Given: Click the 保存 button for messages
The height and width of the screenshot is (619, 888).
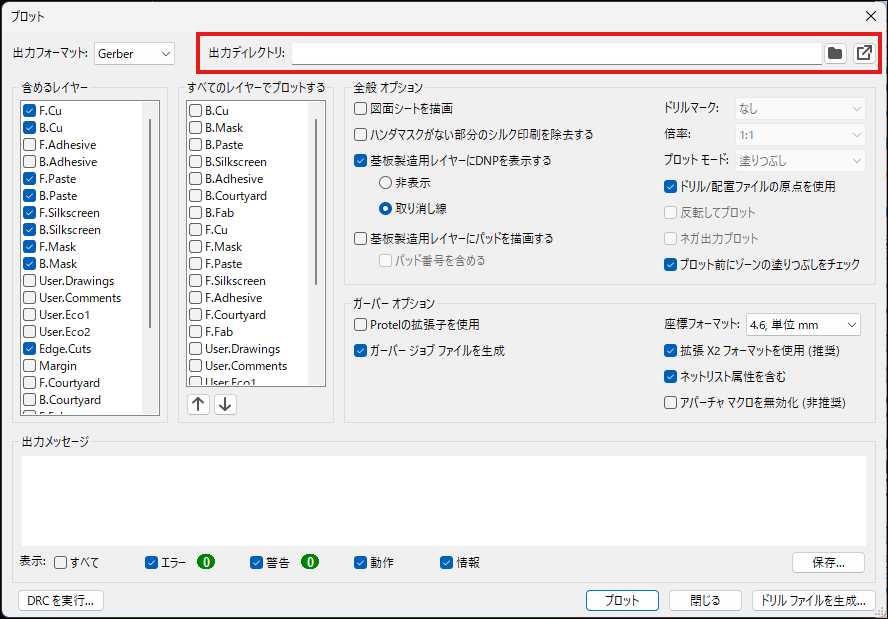Looking at the screenshot, I should point(828,562).
